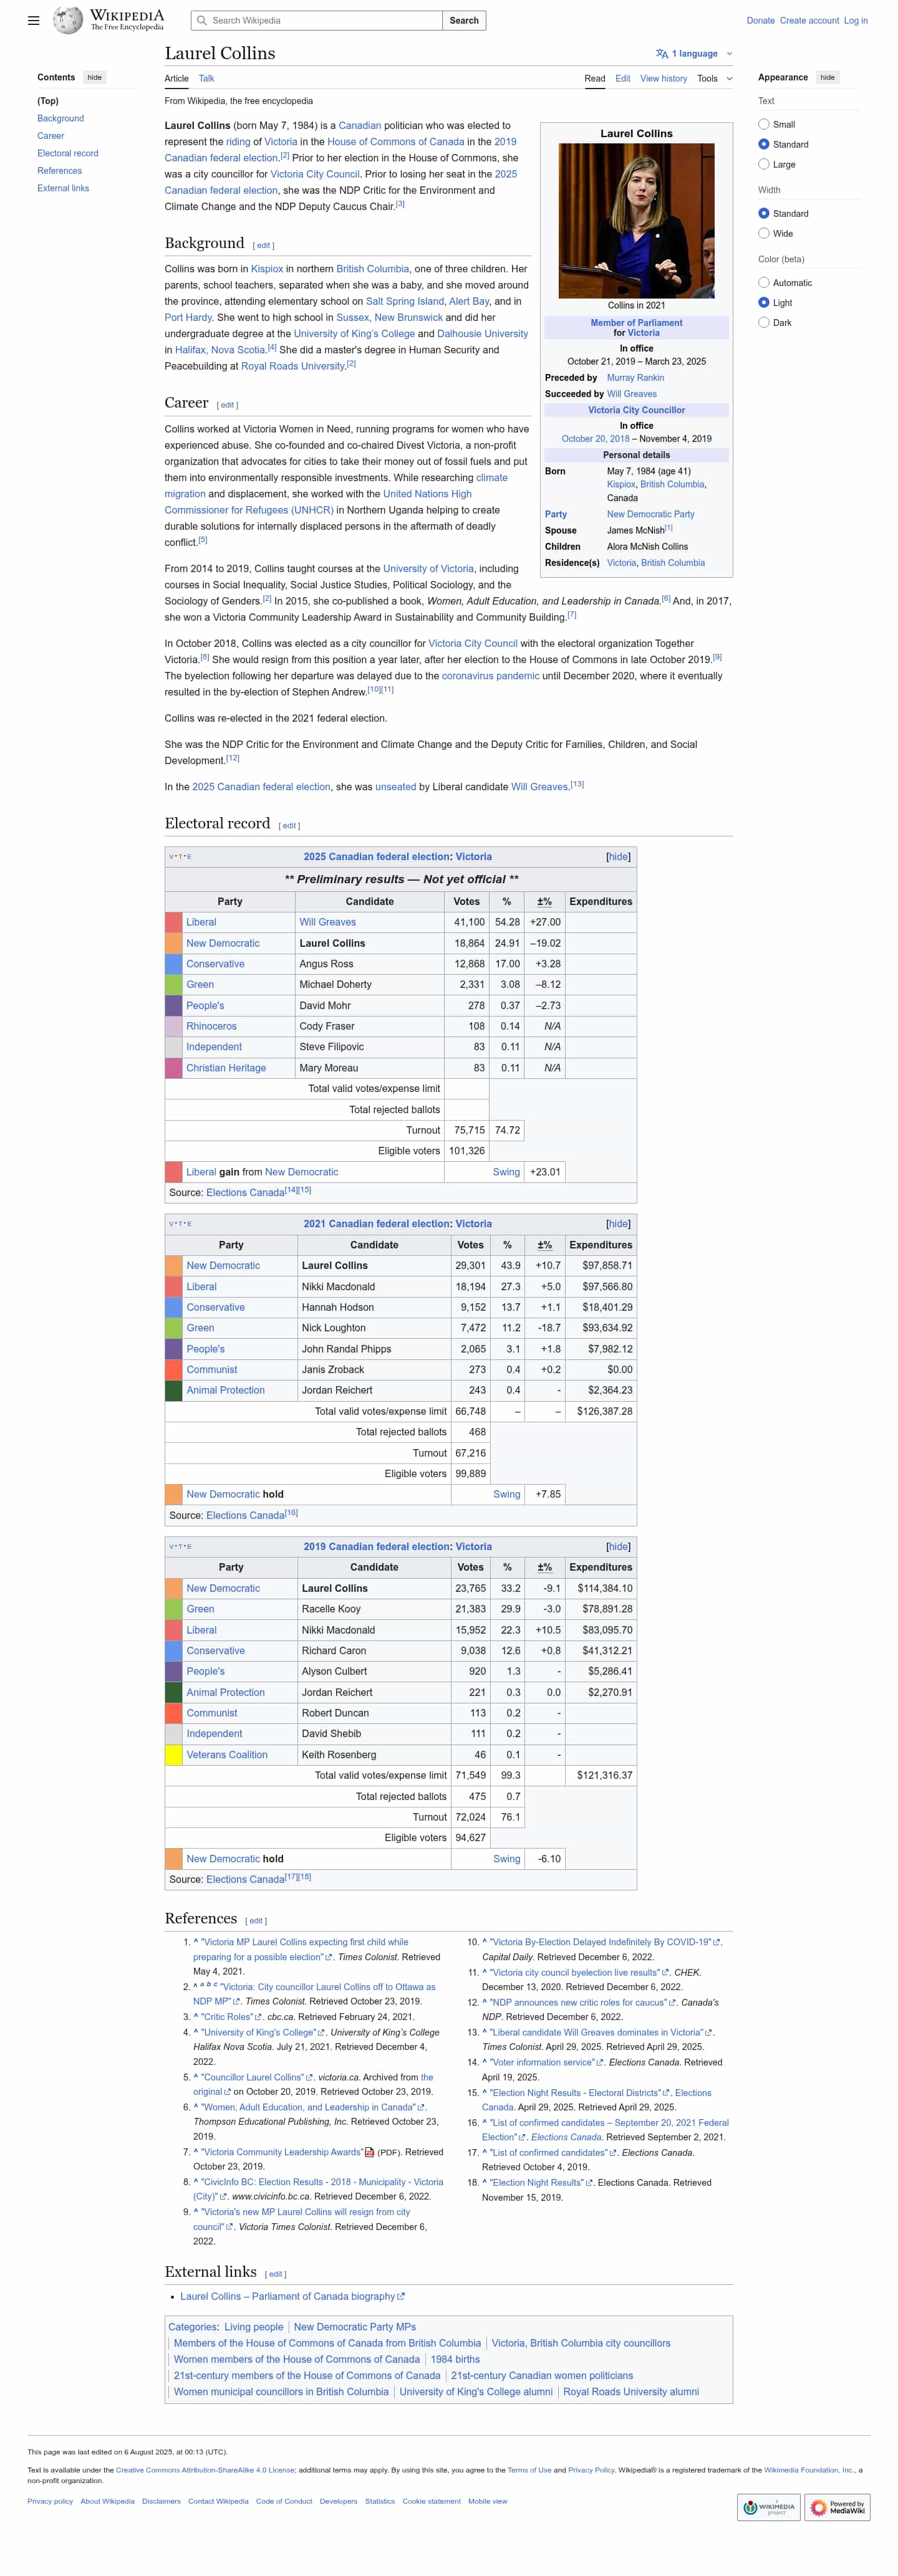Select the Wide width radio button
The width and height of the screenshot is (898, 2576).
pyautogui.click(x=763, y=234)
